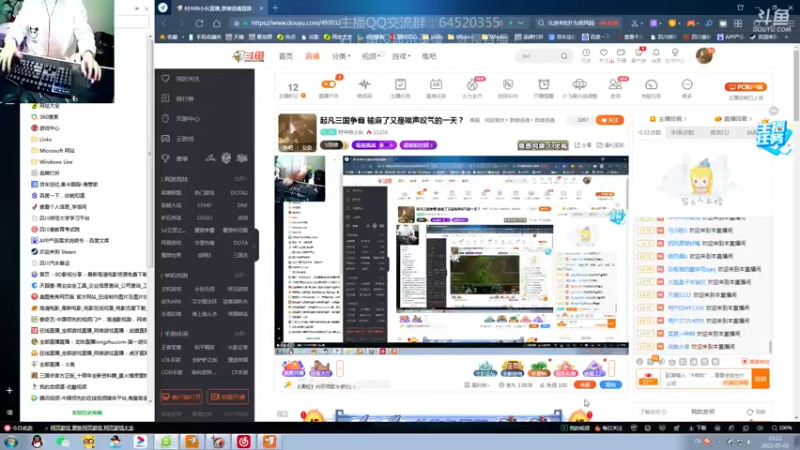800x450 pixels.
Task: Click the browser refresh icon
Action: pyautogui.click(x=199, y=23)
